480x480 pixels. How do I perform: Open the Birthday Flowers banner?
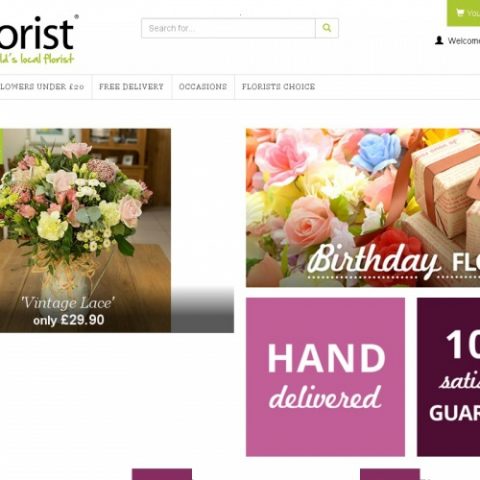pos(363,208)
